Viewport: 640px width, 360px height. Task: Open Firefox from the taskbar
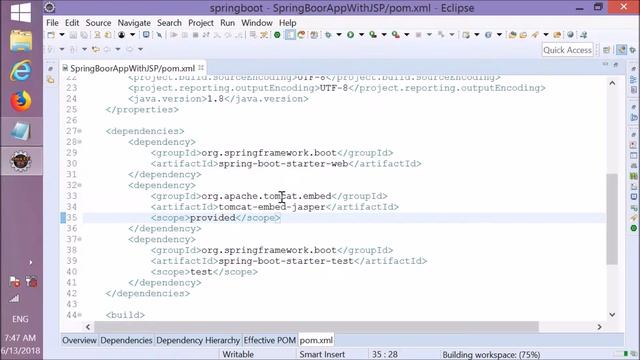21,101
